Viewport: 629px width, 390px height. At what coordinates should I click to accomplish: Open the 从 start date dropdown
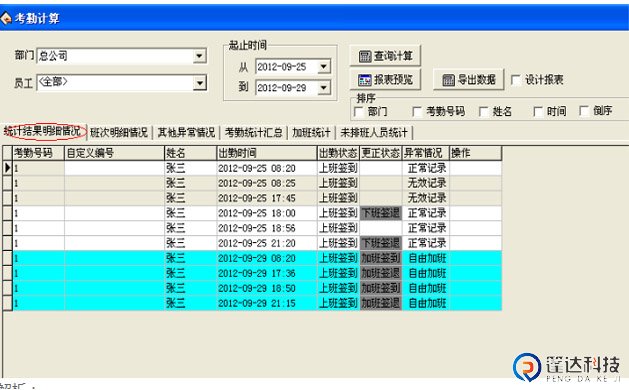[324, 67]
